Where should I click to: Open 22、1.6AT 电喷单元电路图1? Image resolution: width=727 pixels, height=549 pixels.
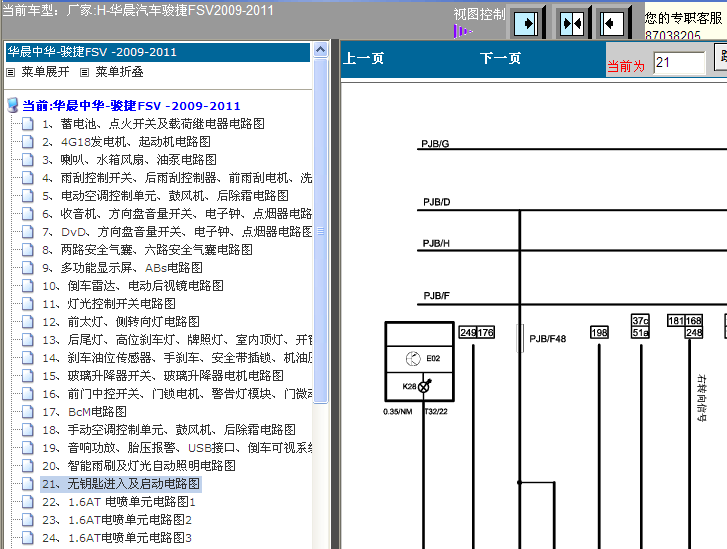pos(119,502)
